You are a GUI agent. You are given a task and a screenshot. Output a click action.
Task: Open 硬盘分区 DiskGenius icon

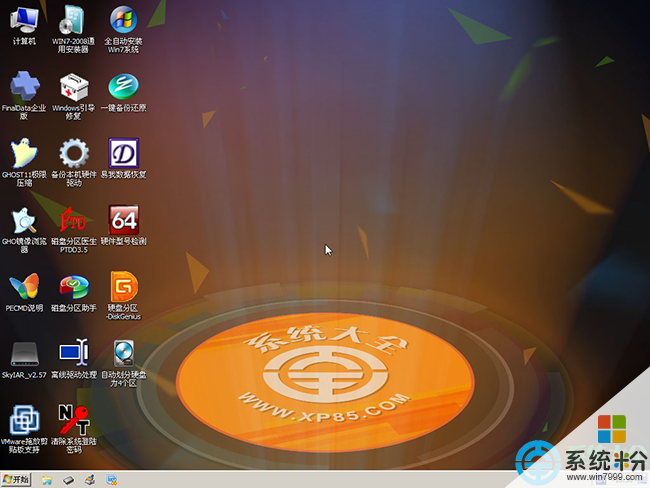click(123, 287)
